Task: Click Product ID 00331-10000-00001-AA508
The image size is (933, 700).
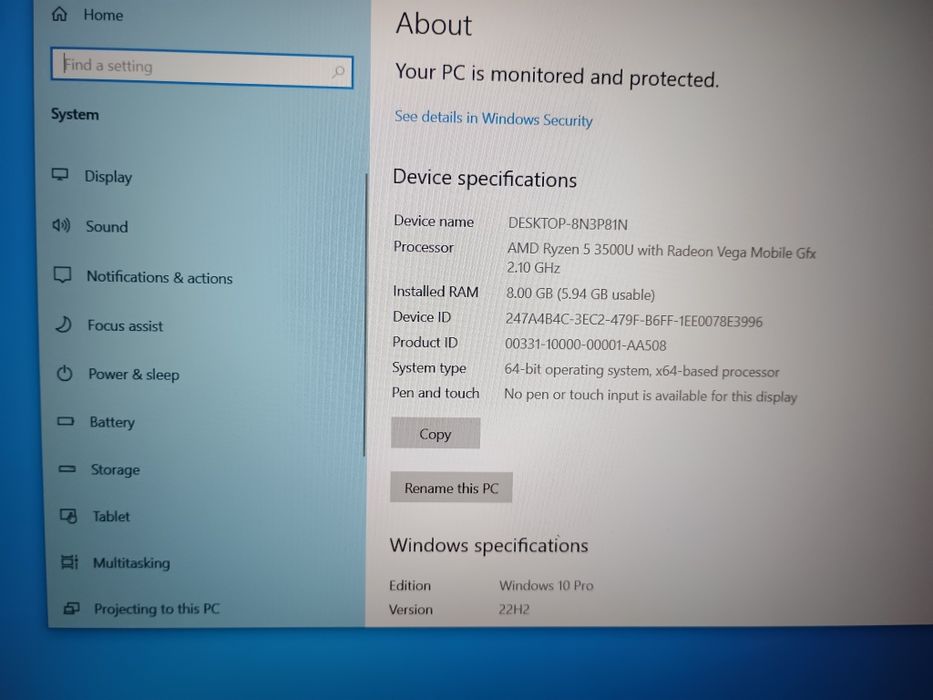Action: (586, 345)
